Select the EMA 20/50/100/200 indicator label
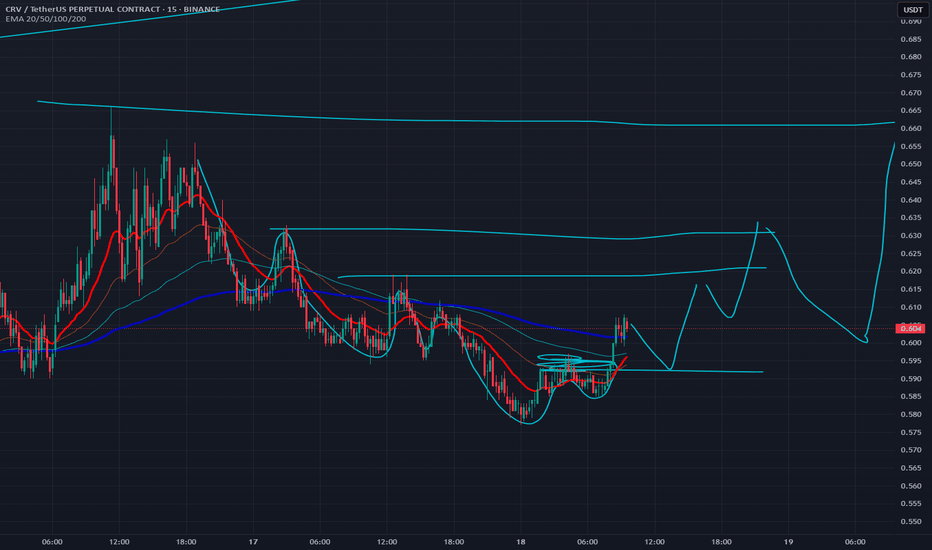The height and width of the screenshot is (550, 932). coord(46,19)
